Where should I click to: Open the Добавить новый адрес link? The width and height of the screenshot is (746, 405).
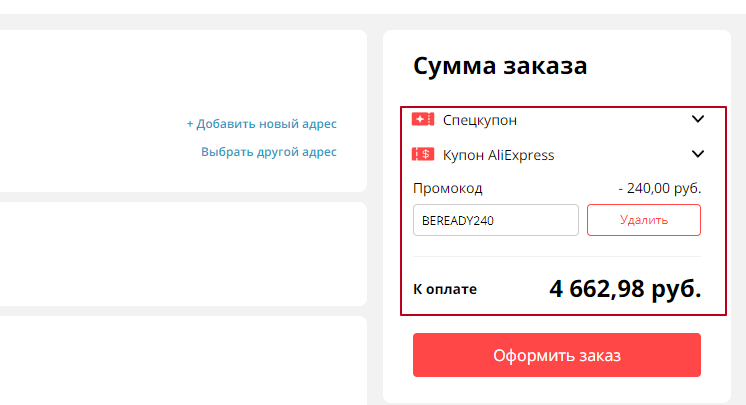(266, 124)
